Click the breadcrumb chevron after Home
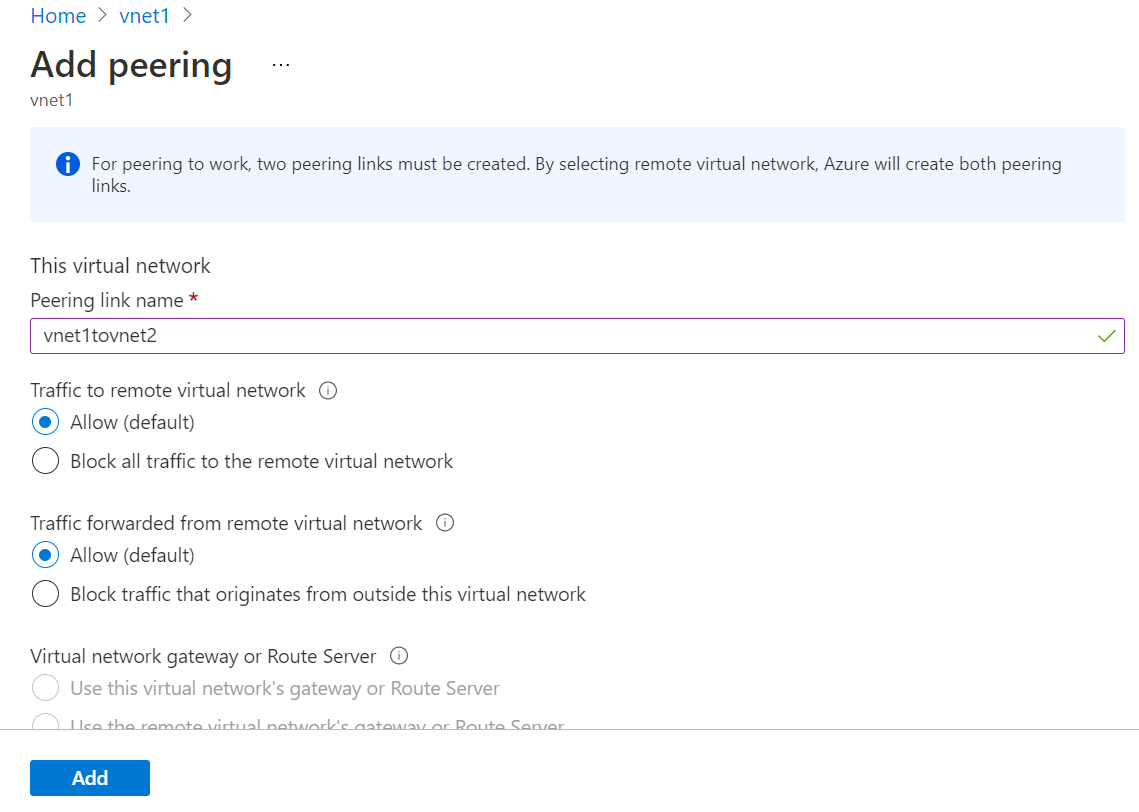Image resolution: width=1139 pixels, height=812 pixels. click(102, 15)
